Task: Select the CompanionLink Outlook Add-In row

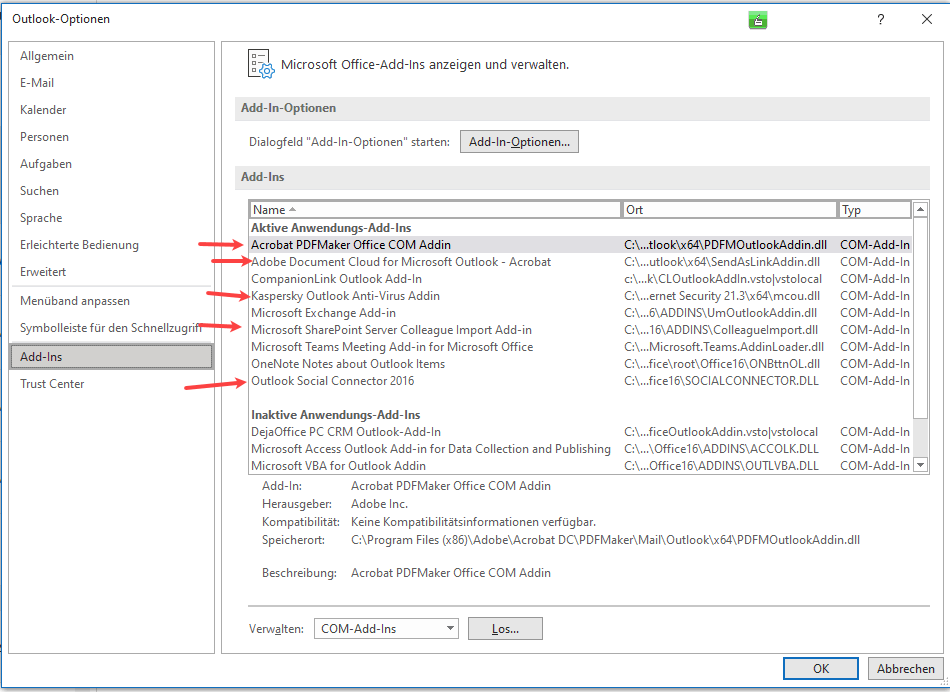Action: click(580, 279)
